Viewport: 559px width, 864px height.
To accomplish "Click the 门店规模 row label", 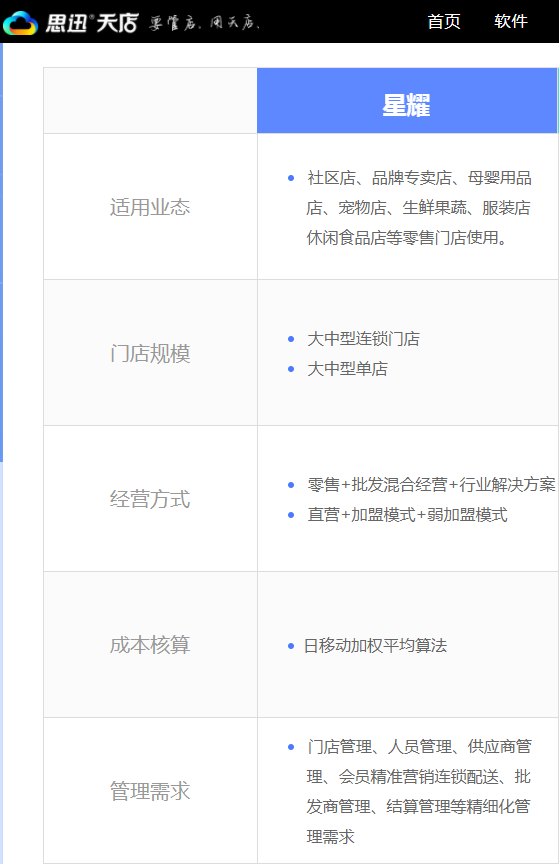I will click(150, 353).
